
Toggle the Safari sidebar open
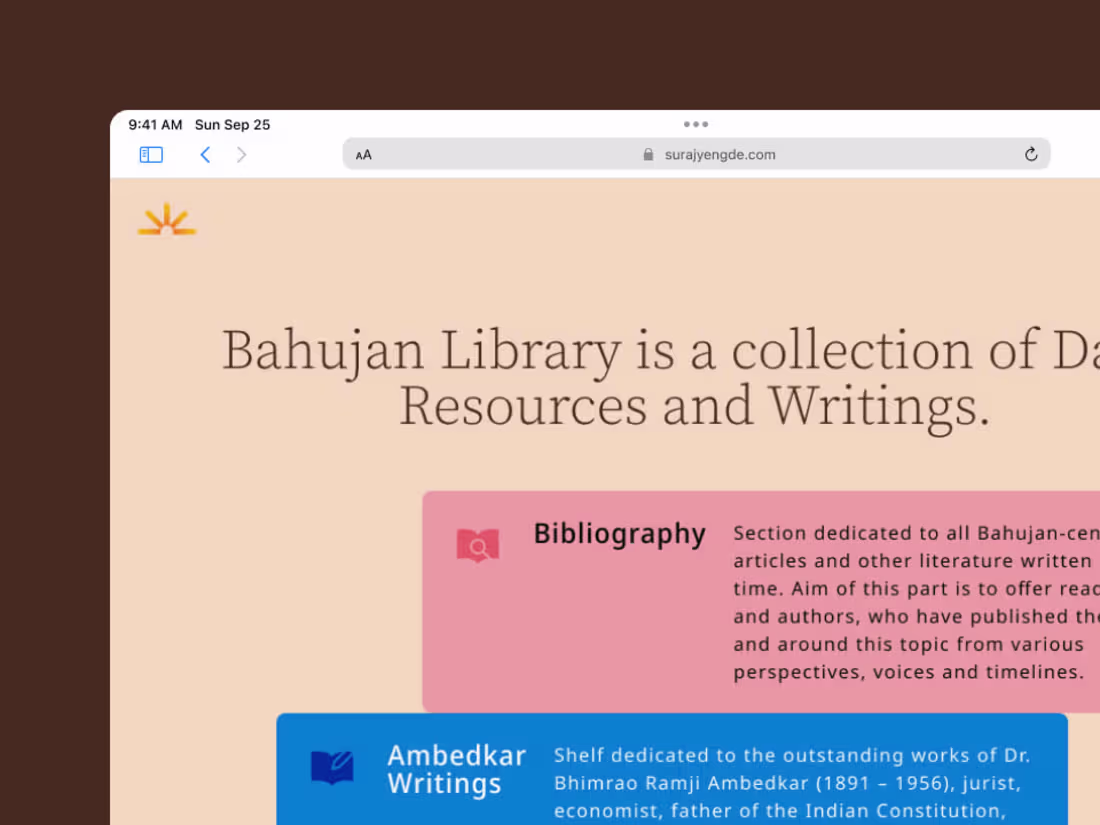[151, 154]
